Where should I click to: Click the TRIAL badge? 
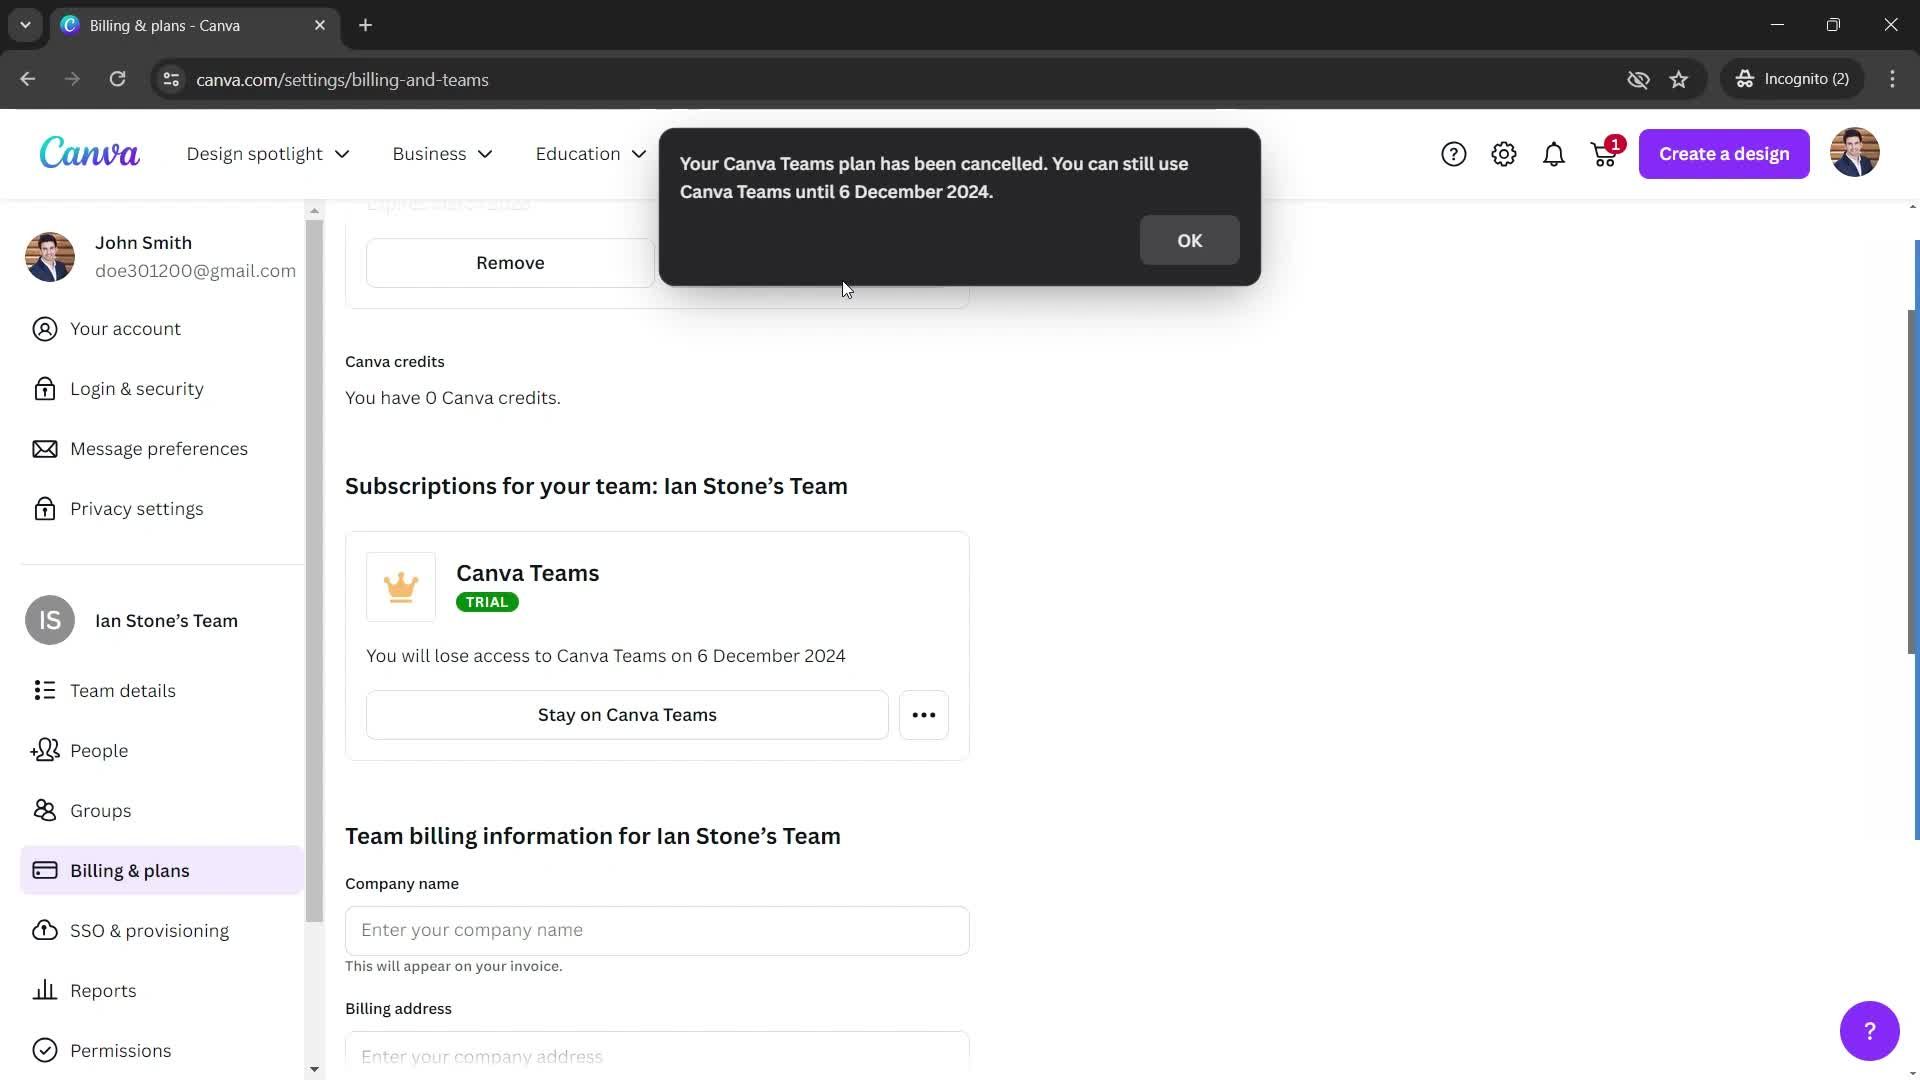coord(487,602)
